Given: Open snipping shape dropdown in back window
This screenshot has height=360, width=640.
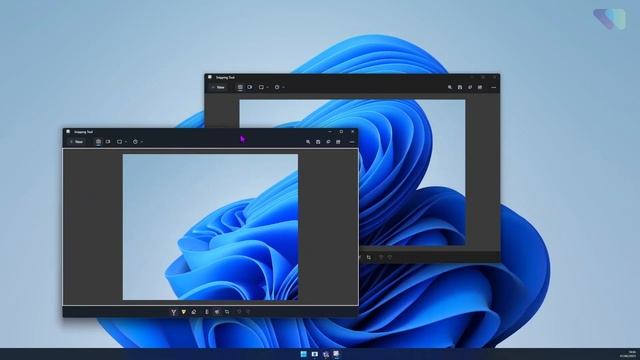Looking at the screenshot, I should pos(263,87).
